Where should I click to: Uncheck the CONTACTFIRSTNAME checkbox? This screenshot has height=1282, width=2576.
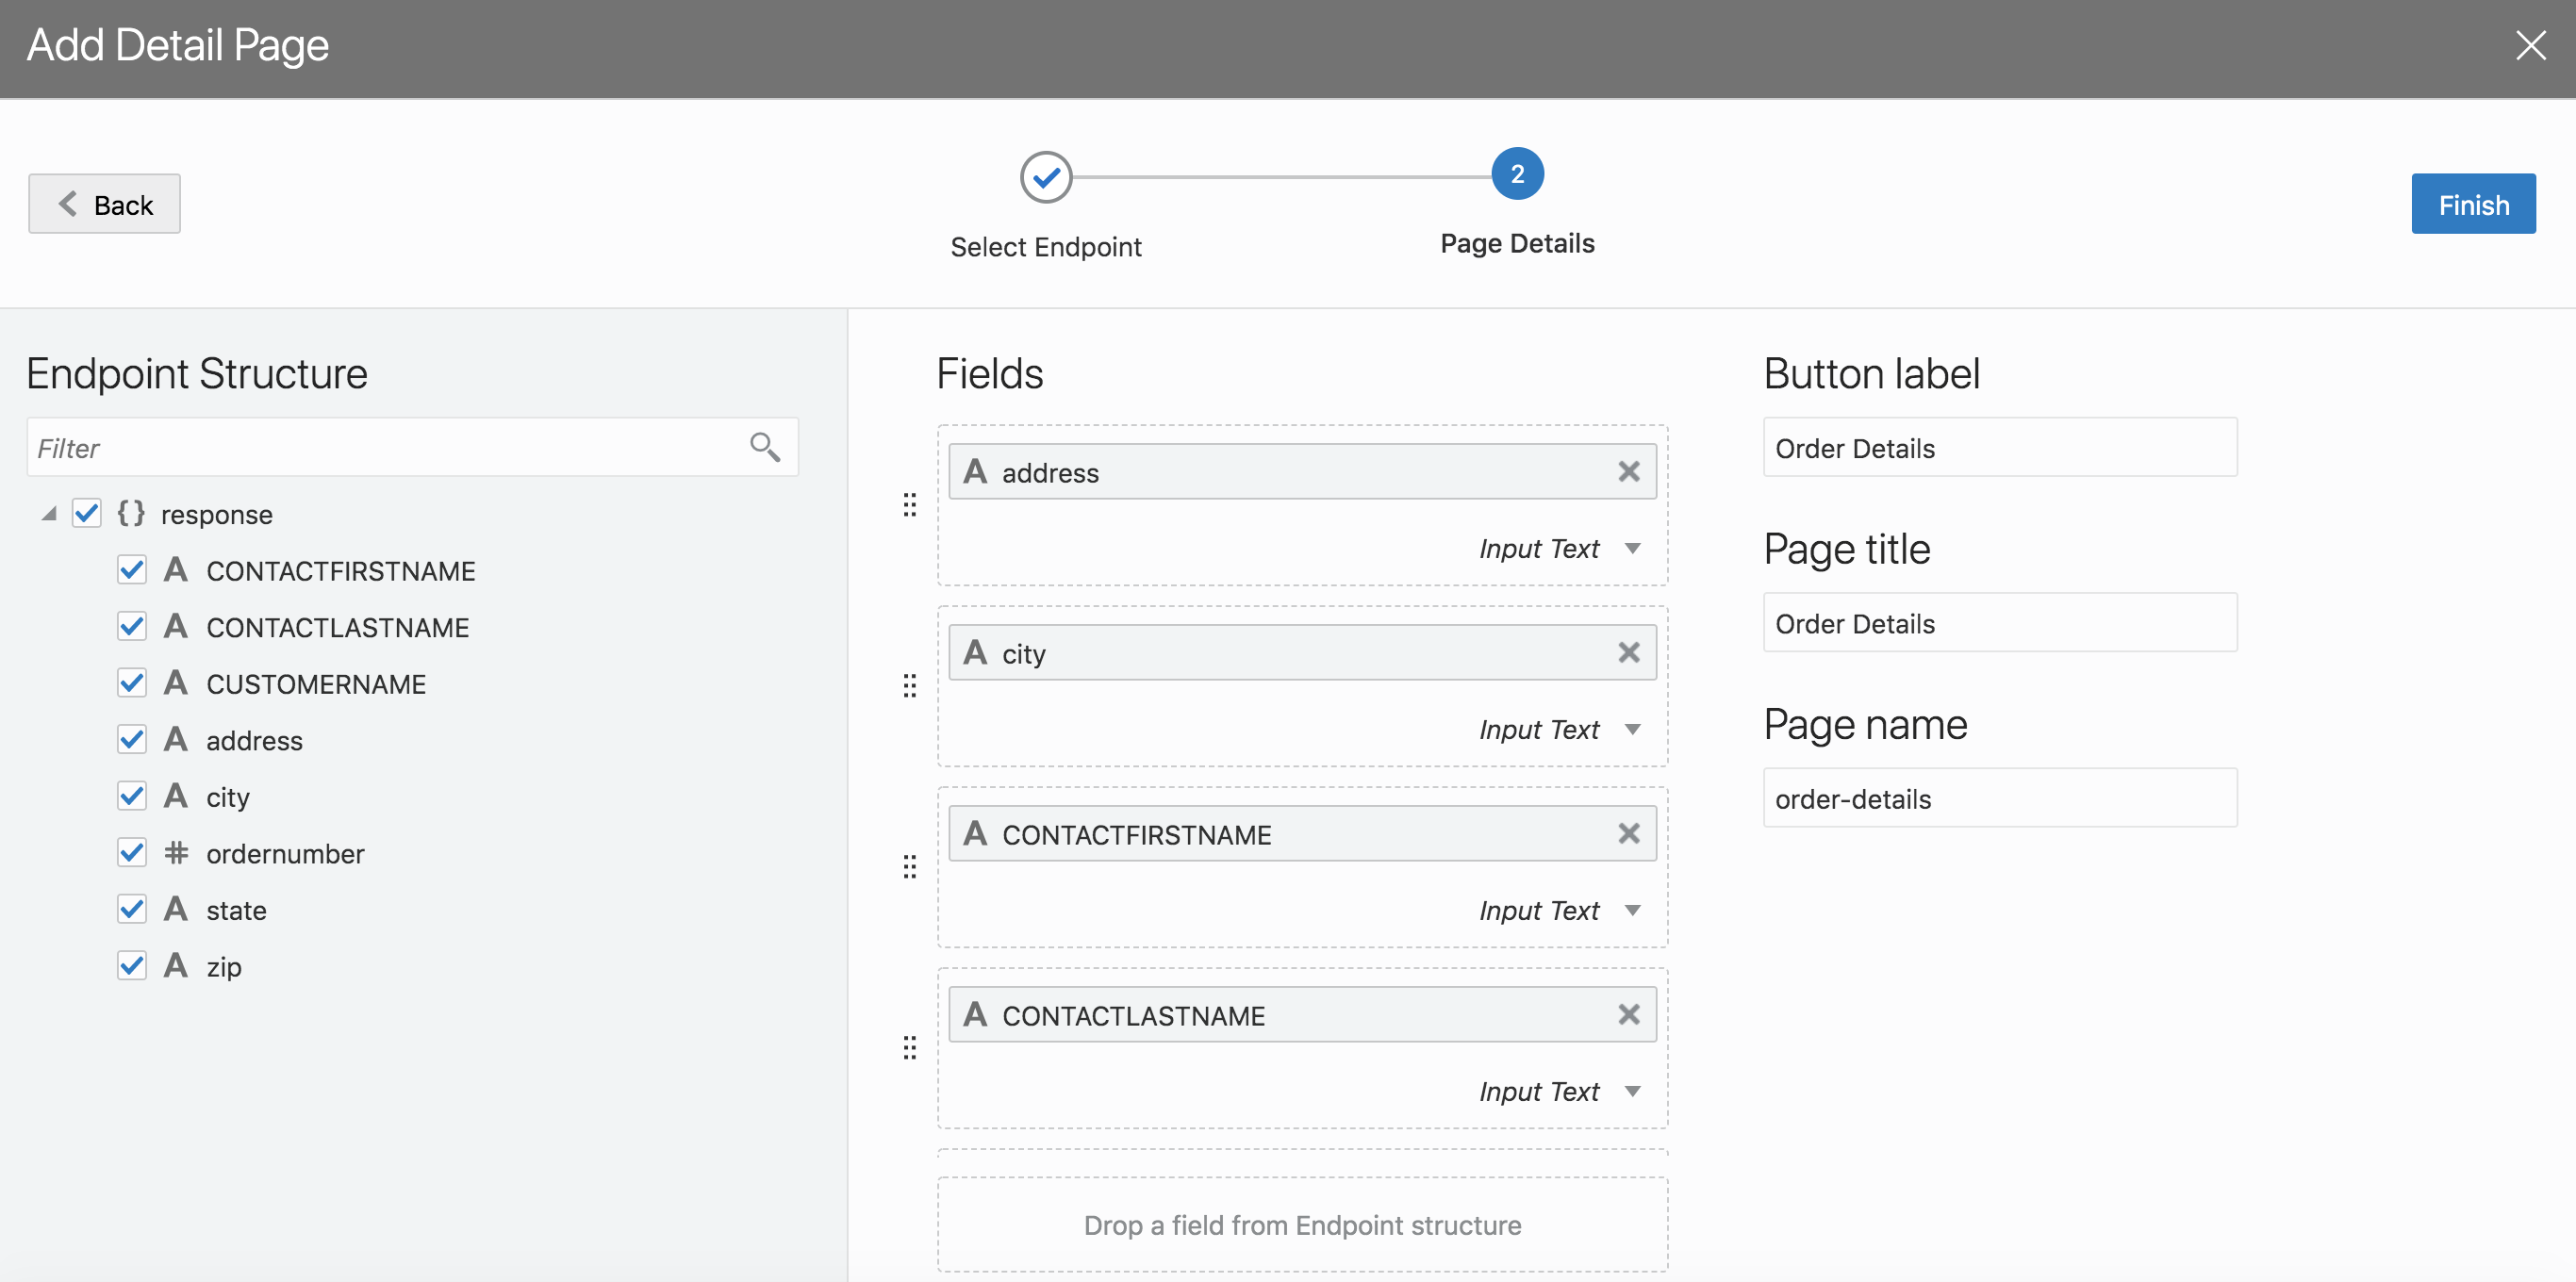pos(132,570)
